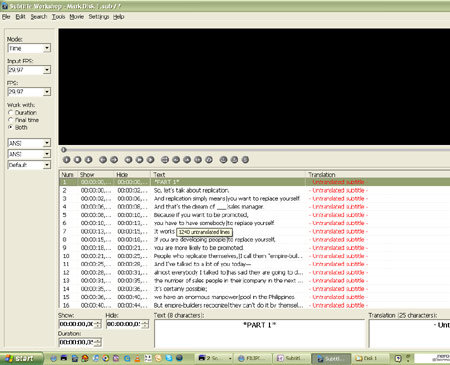450x365 pixels.
Task: Open ANSI dropdown just below Both radio
Action: (x=47, y=143)
